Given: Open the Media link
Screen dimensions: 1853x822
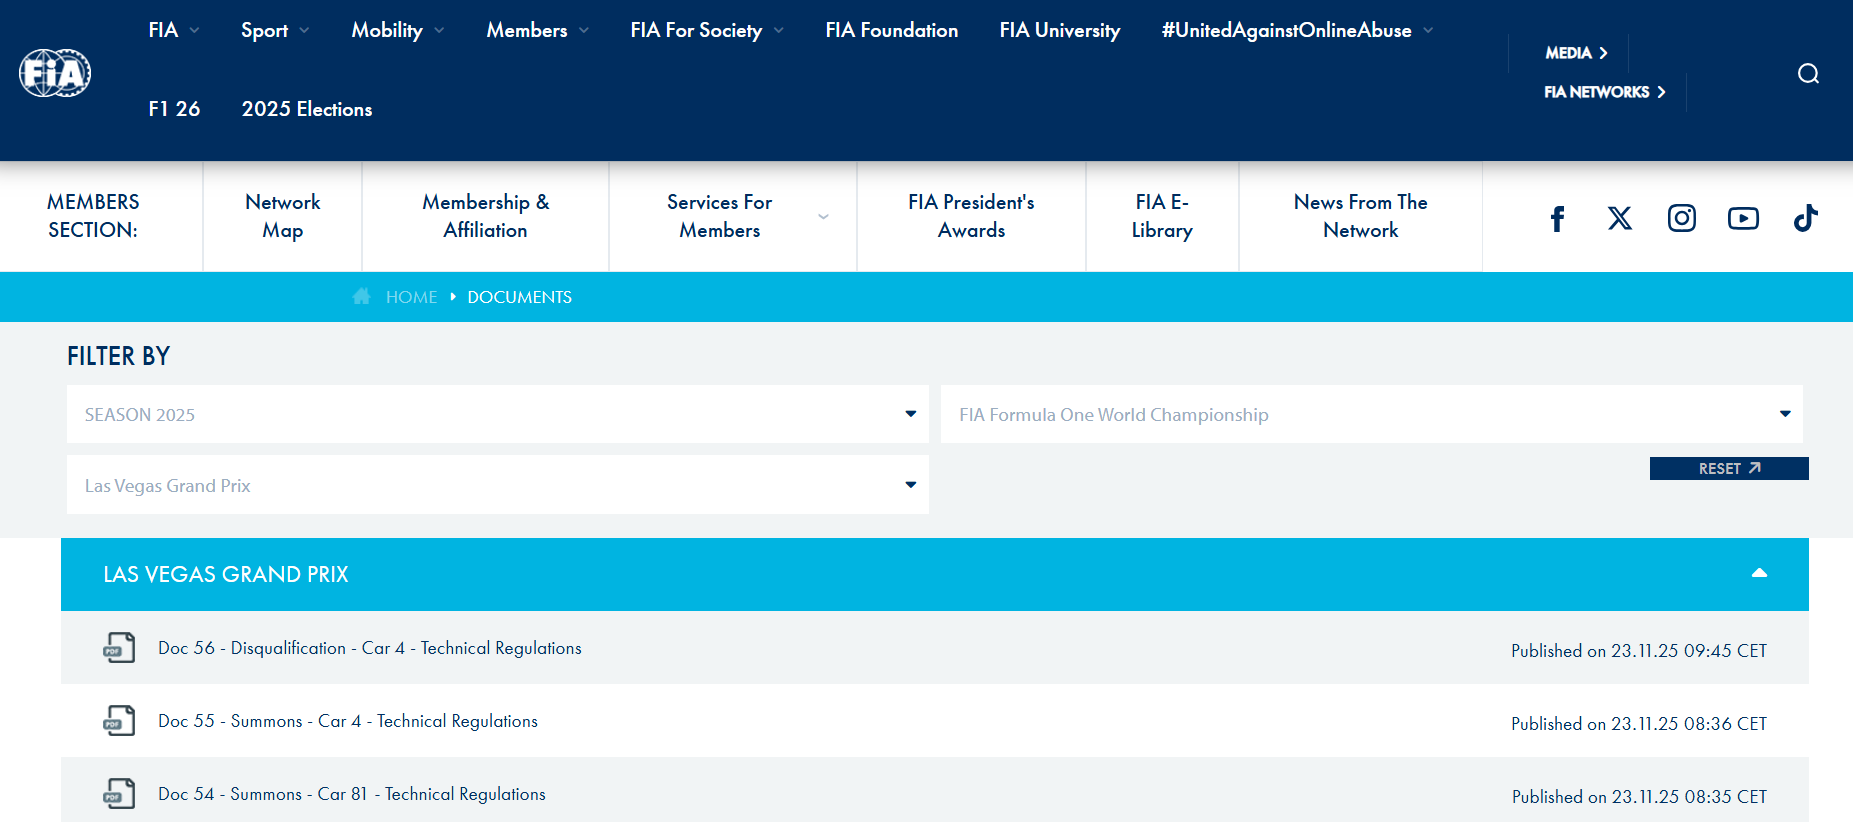Looking at the screenshot, I should [x=1576, y=53].
